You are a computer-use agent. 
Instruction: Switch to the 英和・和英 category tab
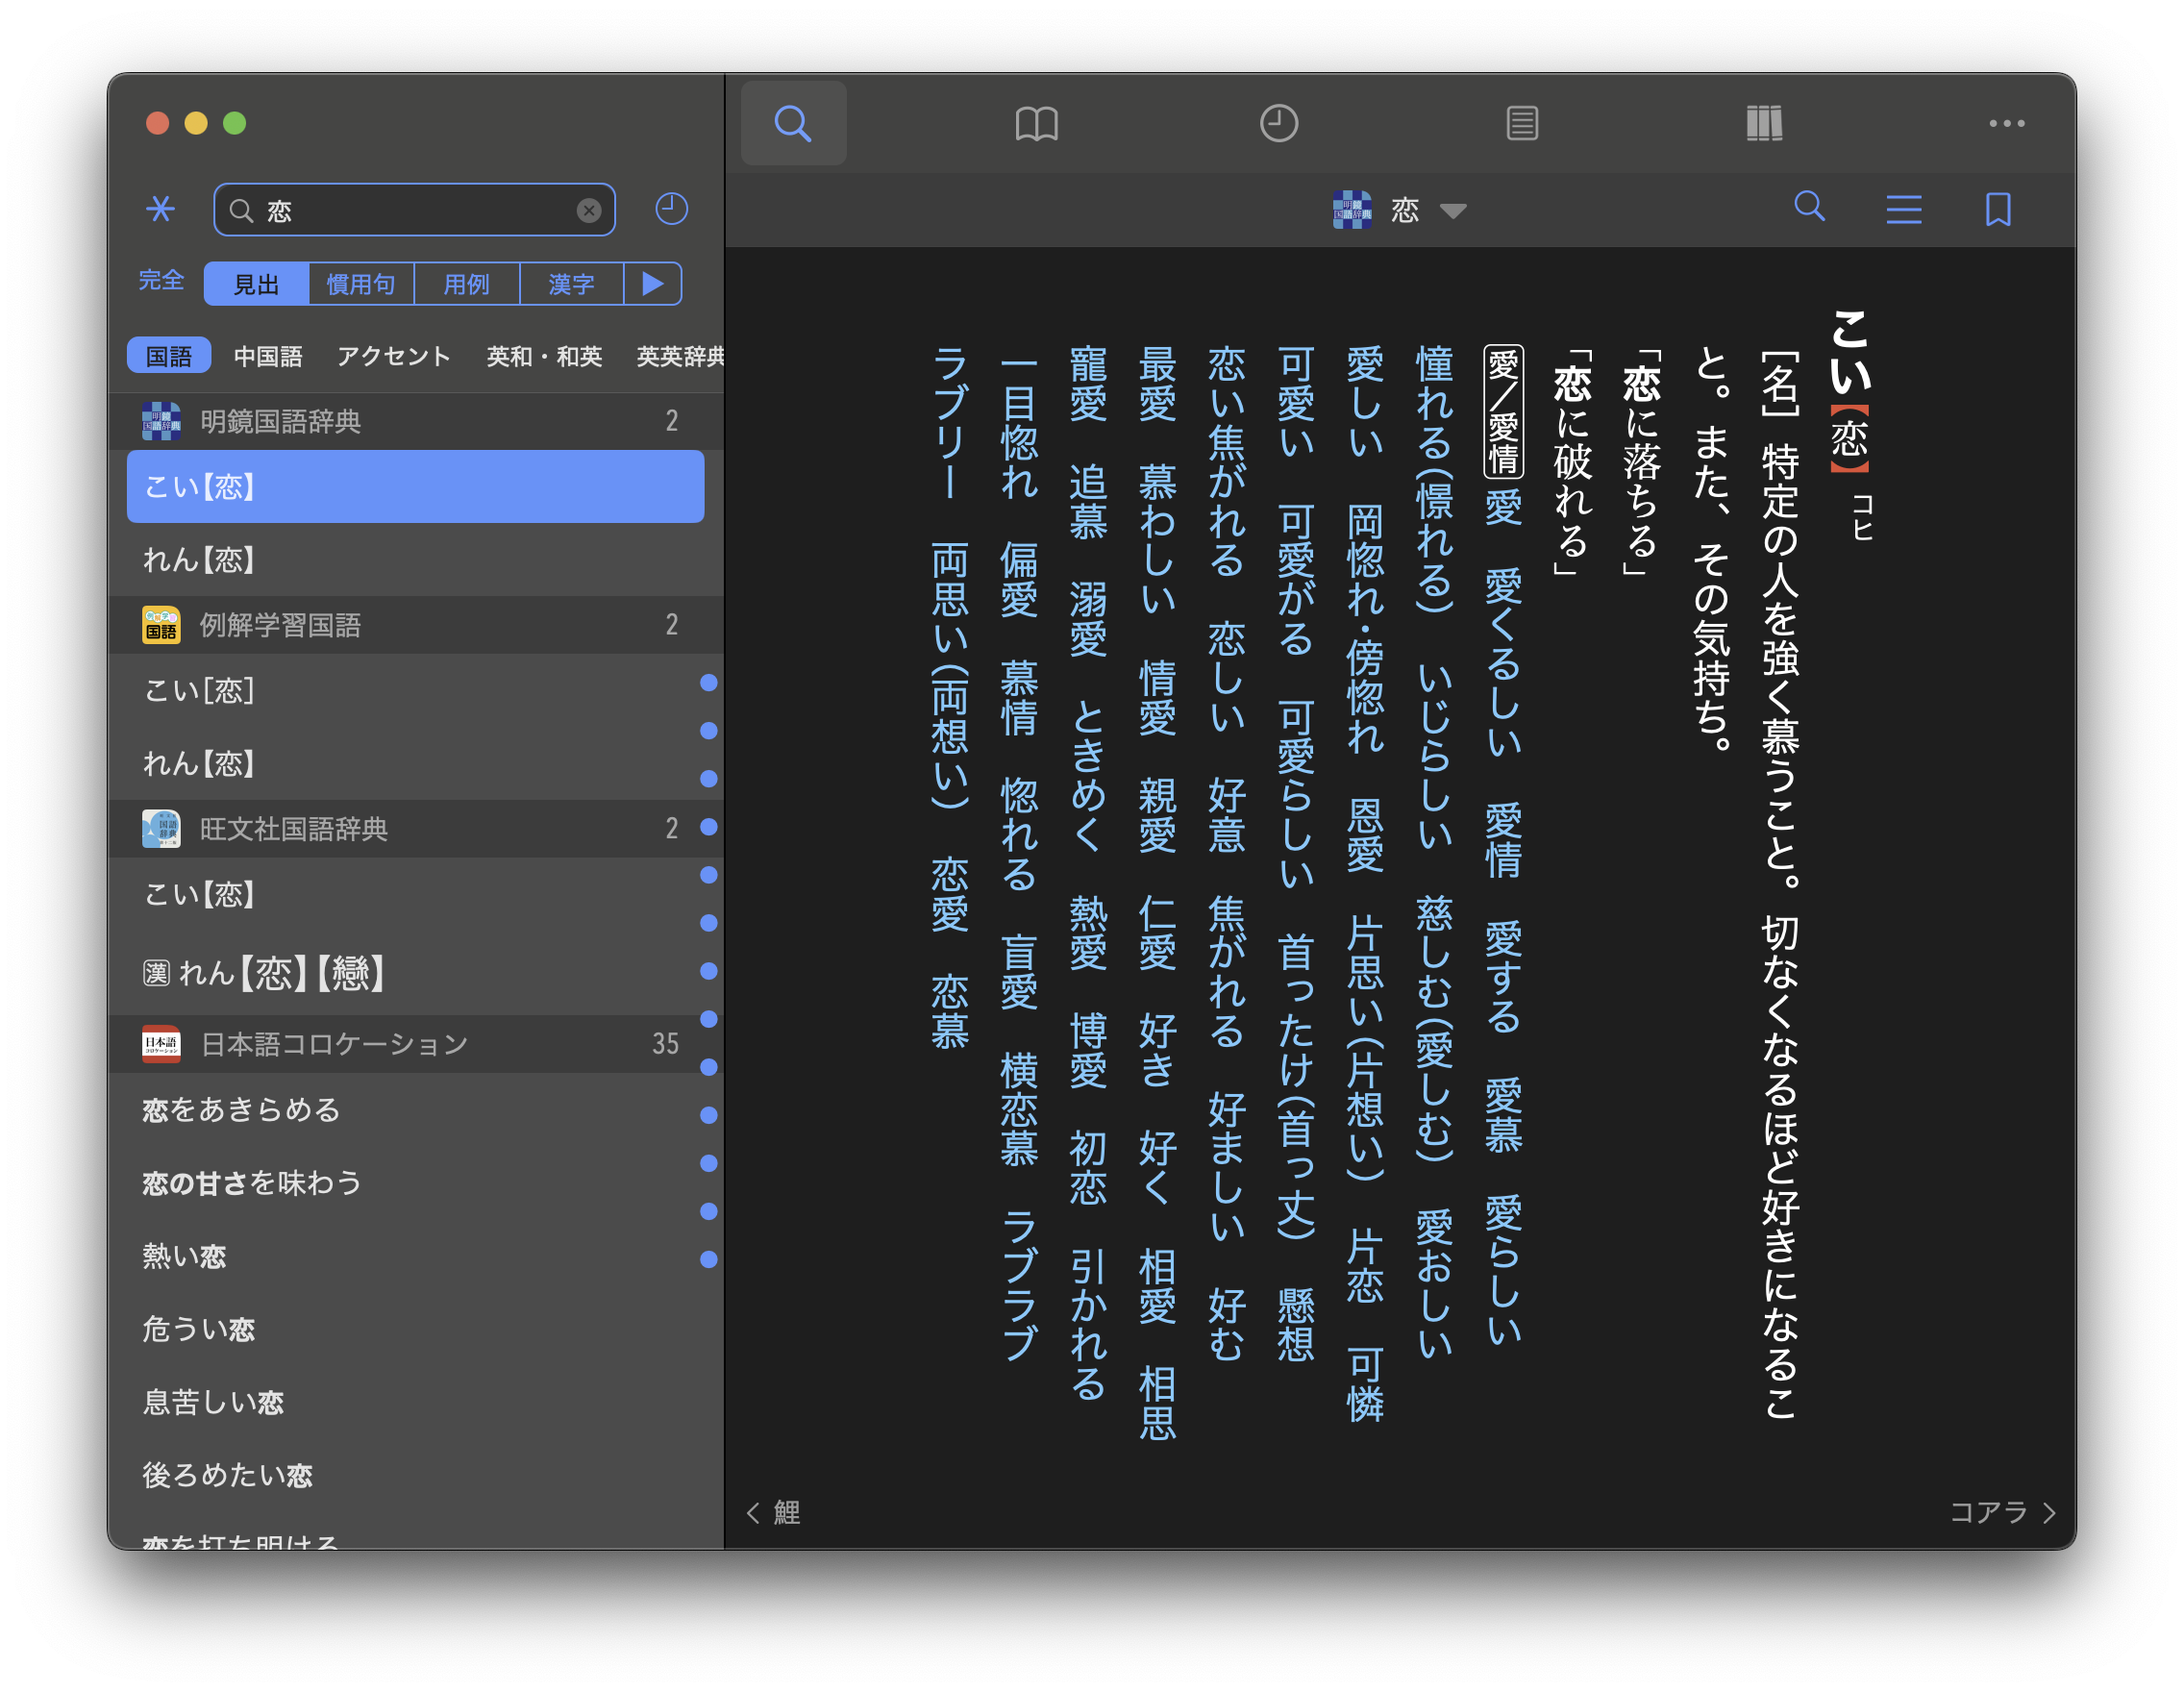click(544, 356)
